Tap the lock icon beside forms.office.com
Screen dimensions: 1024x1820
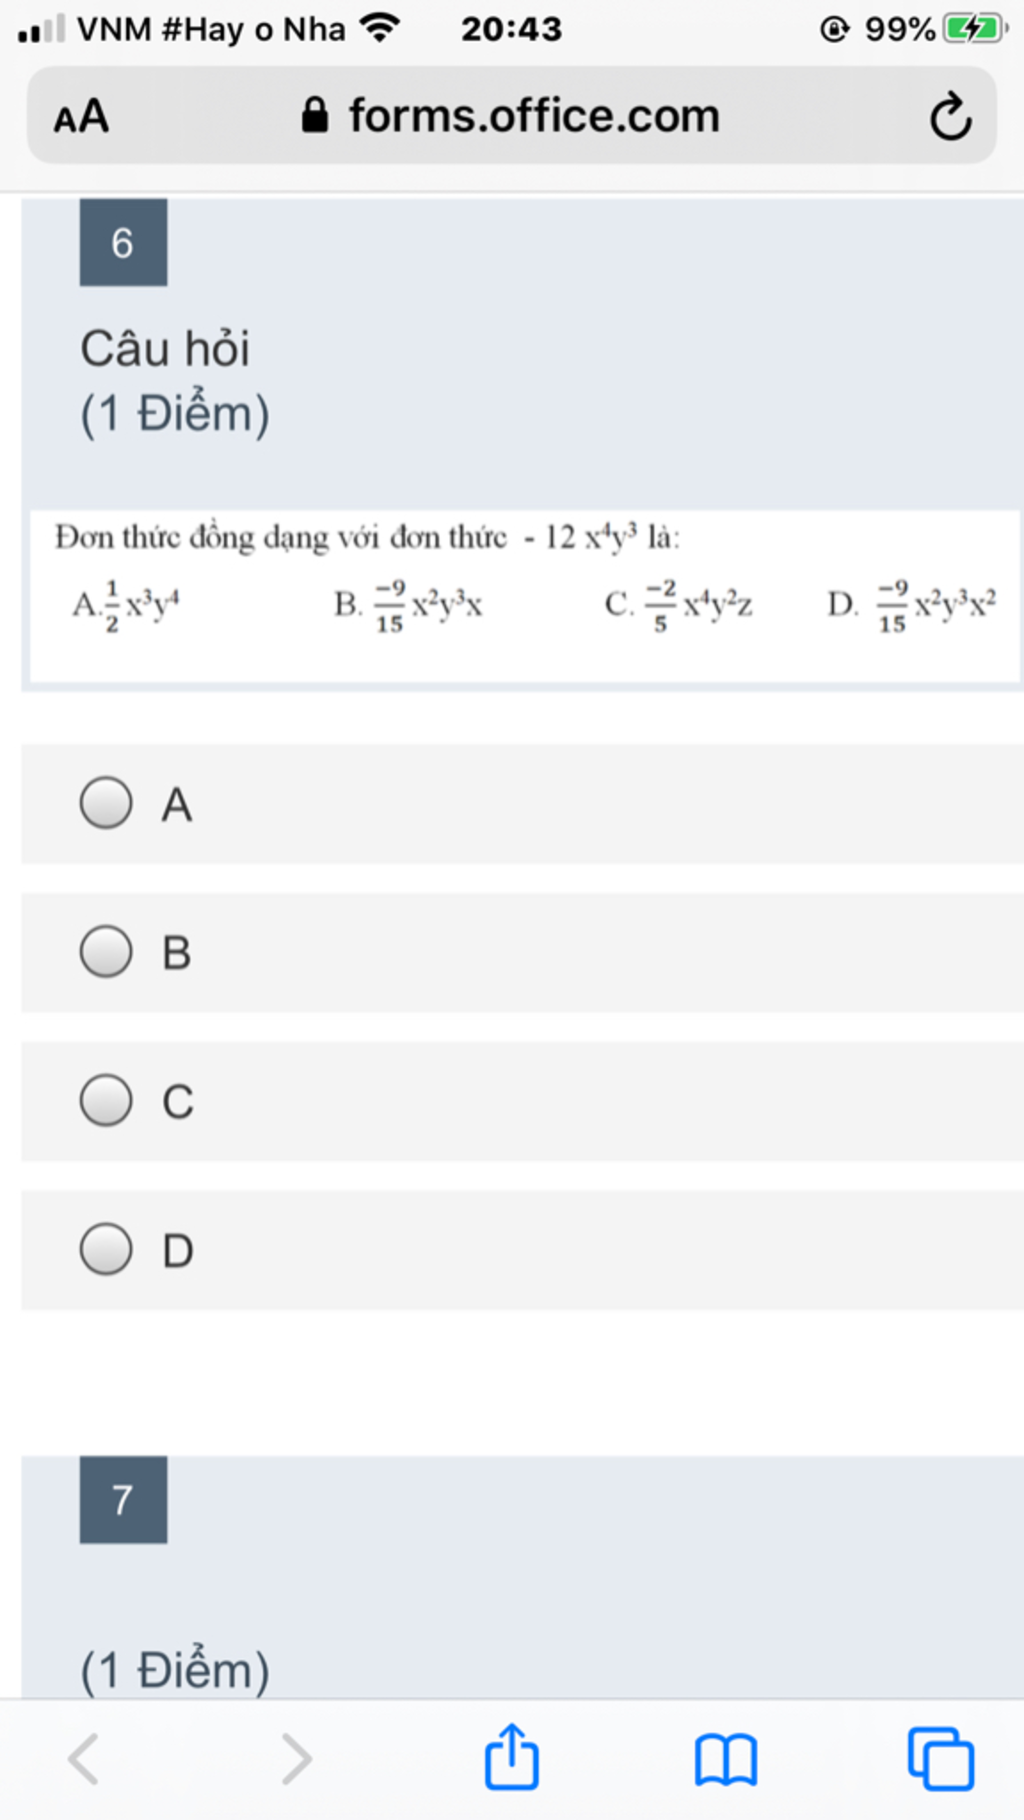pyautogui.click(x=315, y=115)
